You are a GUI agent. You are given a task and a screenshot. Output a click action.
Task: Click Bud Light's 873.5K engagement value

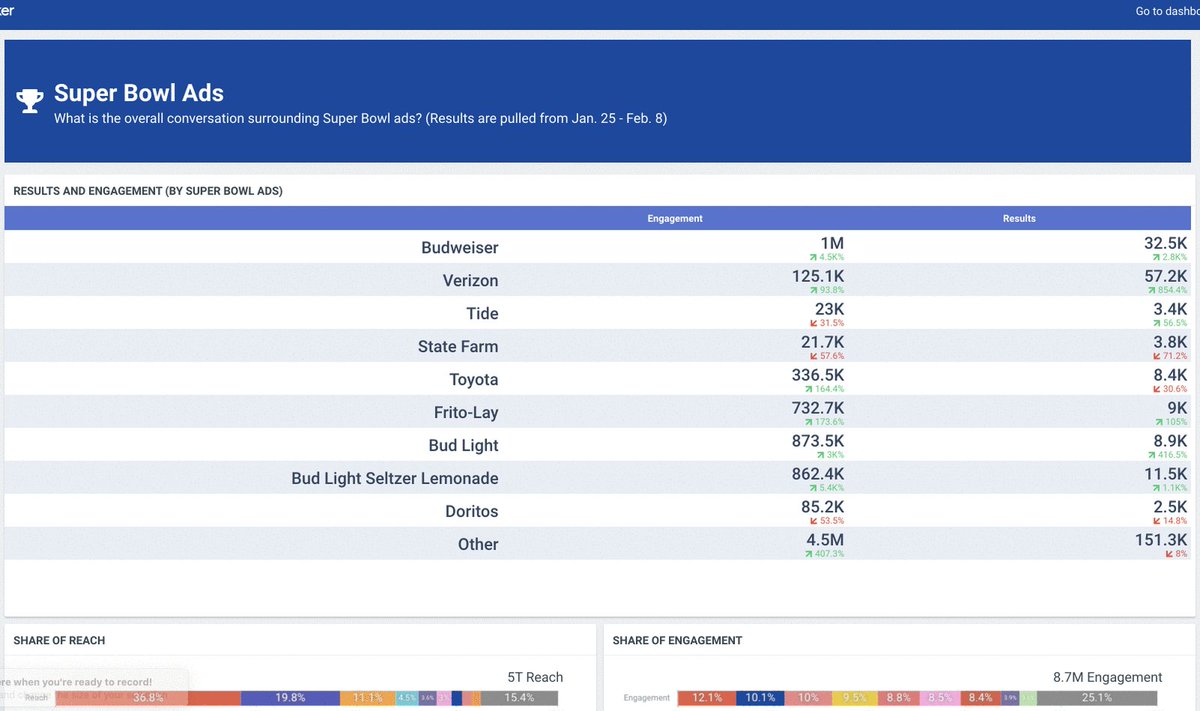(818, 441)
